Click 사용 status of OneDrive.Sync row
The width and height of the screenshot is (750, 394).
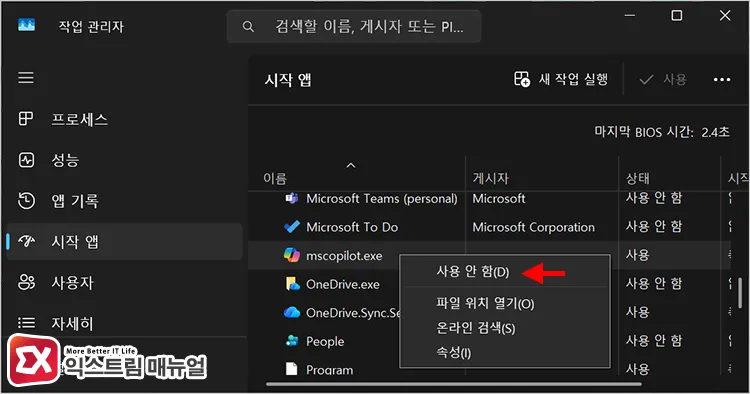[x=638, y=312]
